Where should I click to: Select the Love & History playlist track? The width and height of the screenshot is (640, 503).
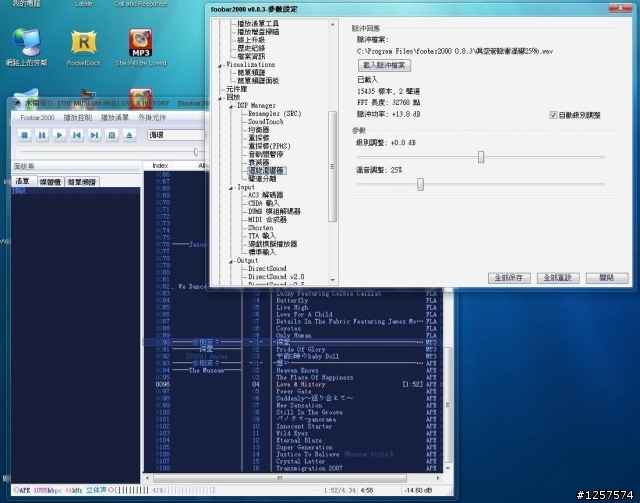click(301, 385)
